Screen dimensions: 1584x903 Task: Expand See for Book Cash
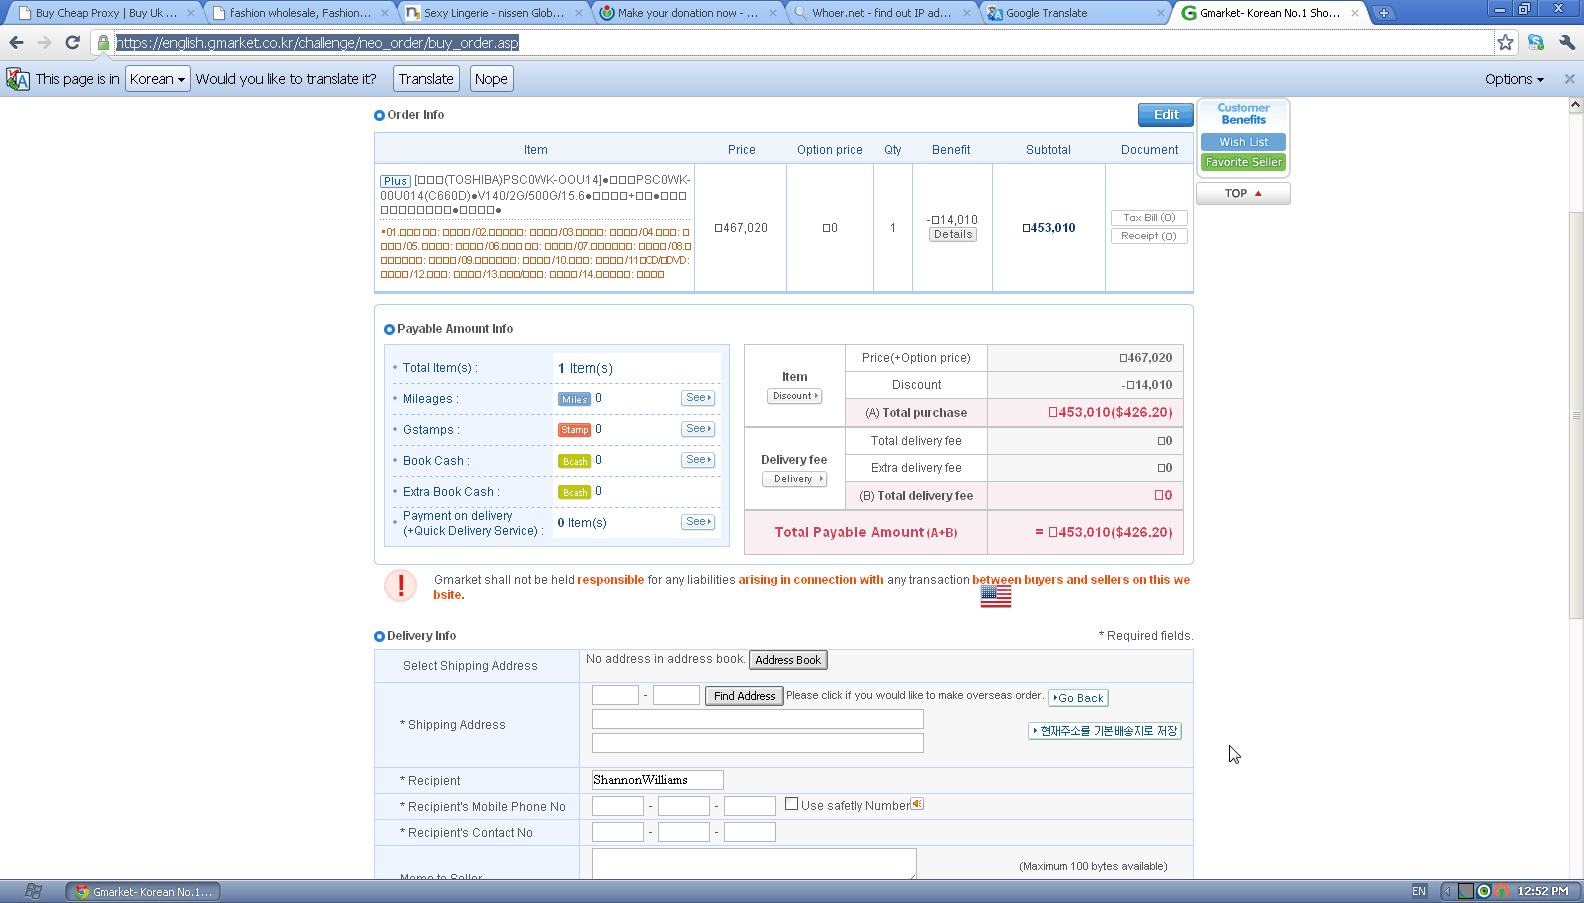698,460
